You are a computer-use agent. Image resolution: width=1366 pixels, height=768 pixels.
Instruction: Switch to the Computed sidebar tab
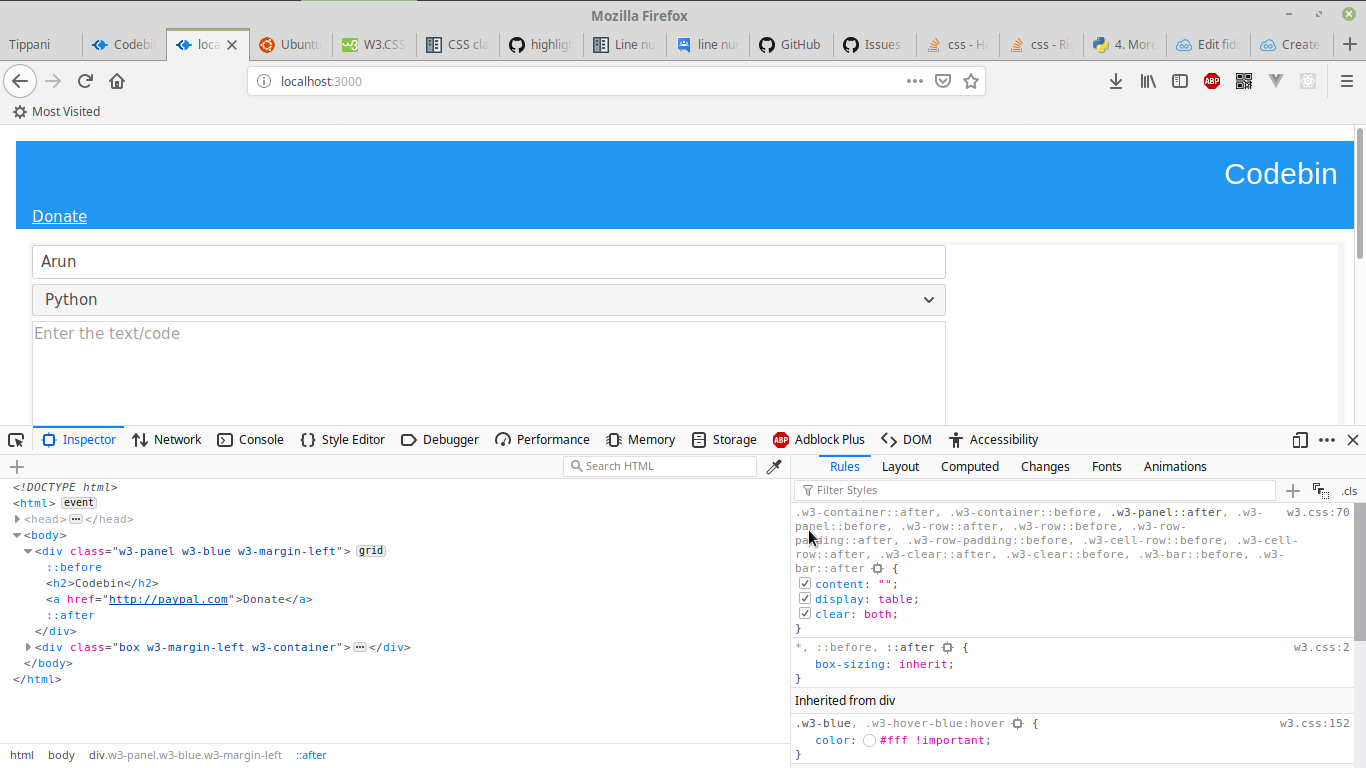(970, 467)
